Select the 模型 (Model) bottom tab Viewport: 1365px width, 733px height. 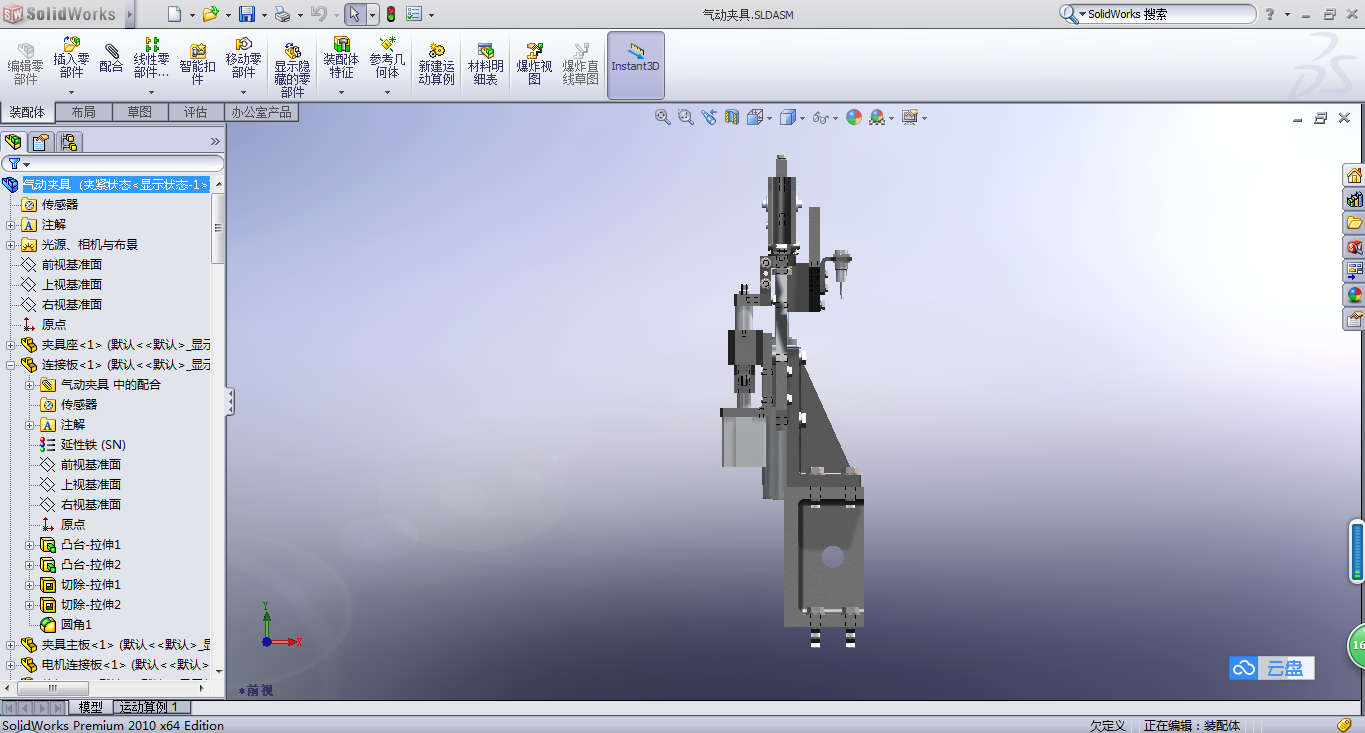pos(90,707)
